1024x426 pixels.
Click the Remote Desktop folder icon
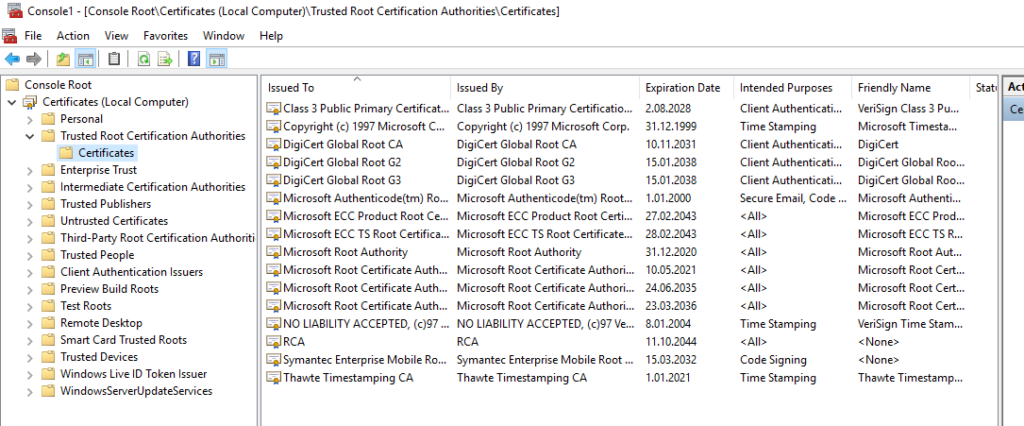click(48, 323)
